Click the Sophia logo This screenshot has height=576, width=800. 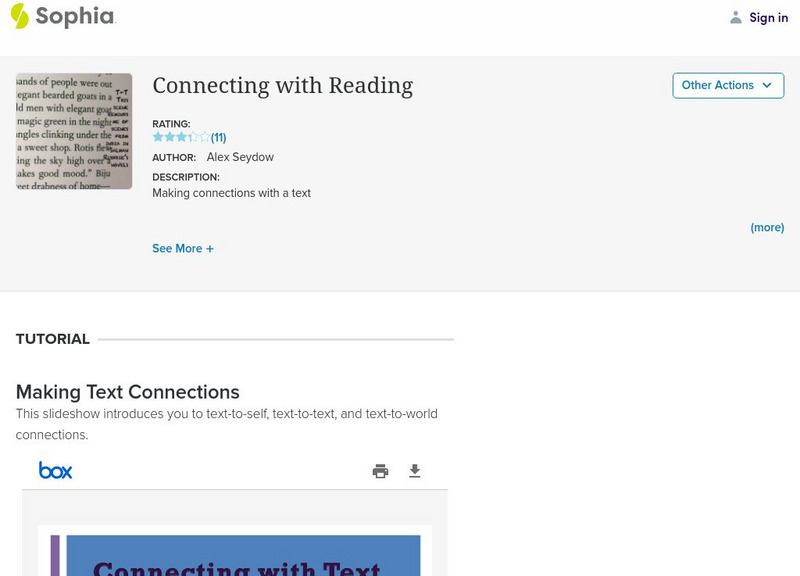coord(62,16)
